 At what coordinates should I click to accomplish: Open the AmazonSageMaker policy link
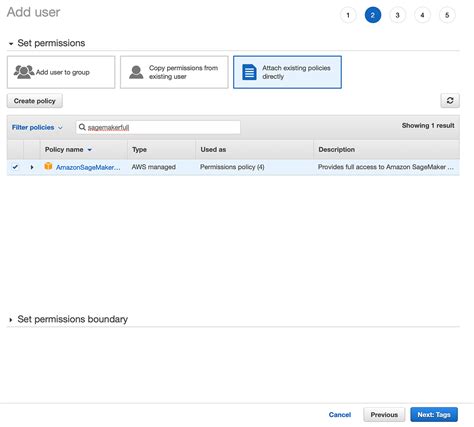(x=88, y=167)
